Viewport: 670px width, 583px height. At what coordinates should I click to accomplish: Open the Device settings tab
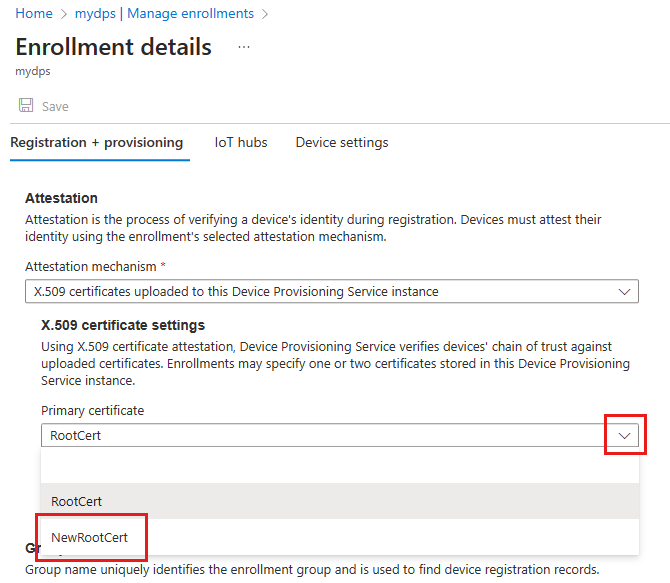coord(342,142)
